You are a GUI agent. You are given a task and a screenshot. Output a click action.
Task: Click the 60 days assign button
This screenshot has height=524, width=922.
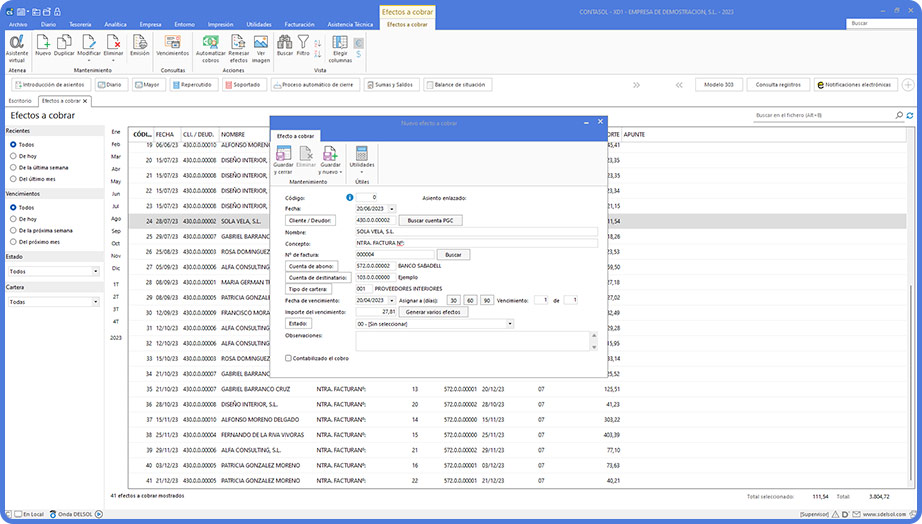point(470,301)
